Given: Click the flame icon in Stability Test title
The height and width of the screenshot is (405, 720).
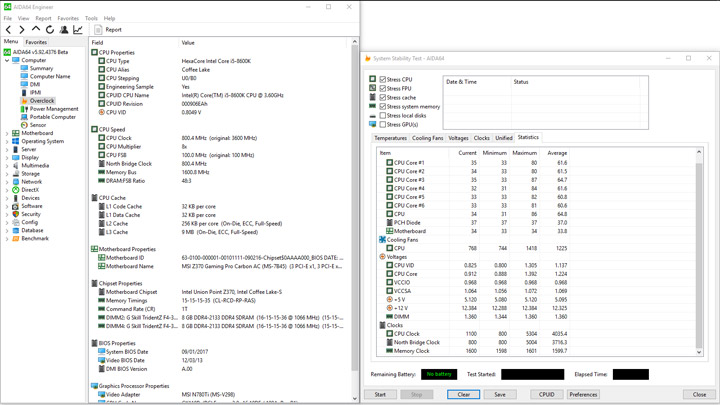Looking at the screenshot, I should coord(367,58).
